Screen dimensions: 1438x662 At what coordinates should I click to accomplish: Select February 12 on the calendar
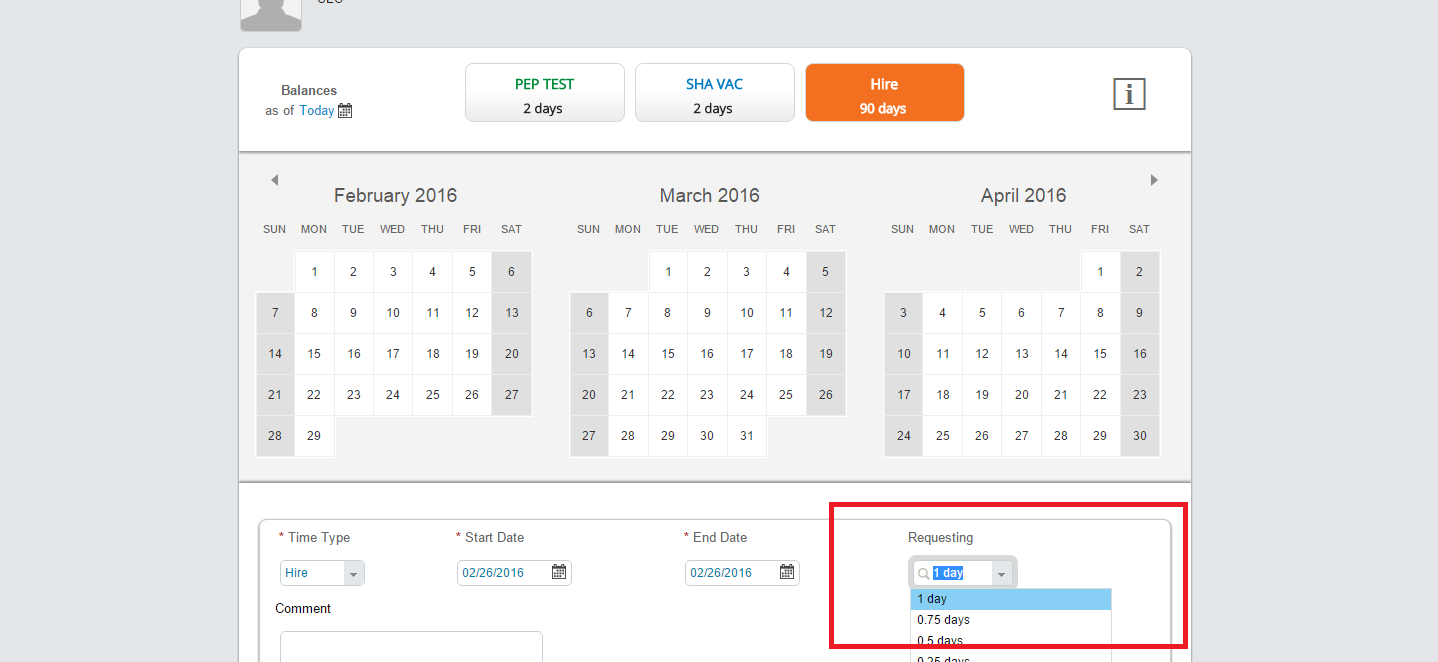(472, 313)
